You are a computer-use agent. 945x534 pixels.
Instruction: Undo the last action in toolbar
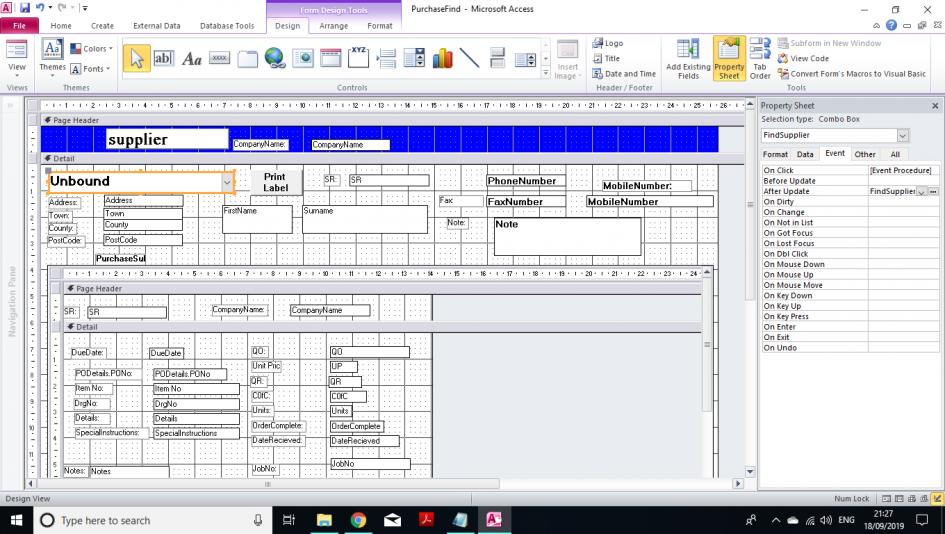click(x=40, y=8)
